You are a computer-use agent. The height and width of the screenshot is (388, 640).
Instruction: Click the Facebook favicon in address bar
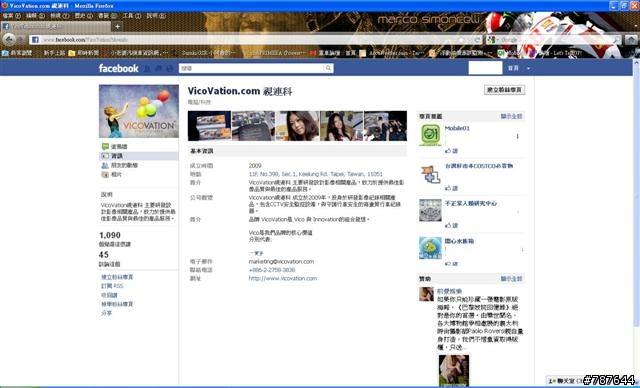pyautogui.click(x=35, y=40)
